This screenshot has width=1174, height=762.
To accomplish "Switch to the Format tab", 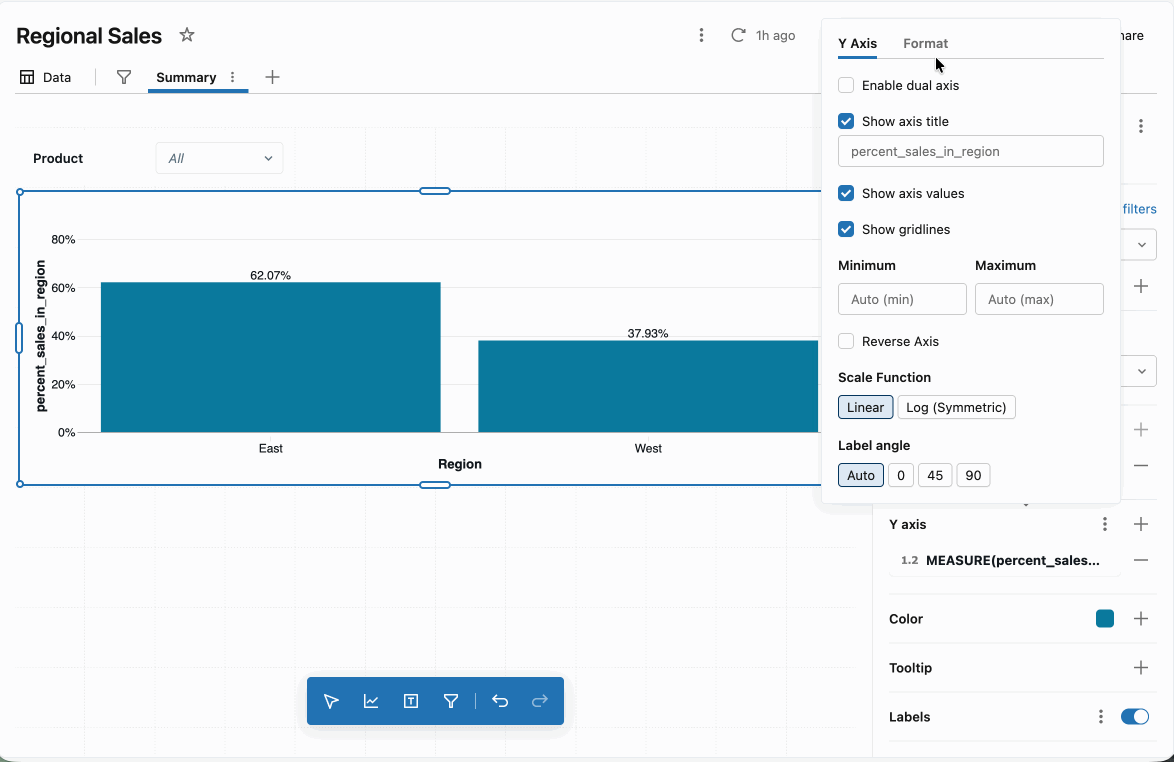I will 925,43.
